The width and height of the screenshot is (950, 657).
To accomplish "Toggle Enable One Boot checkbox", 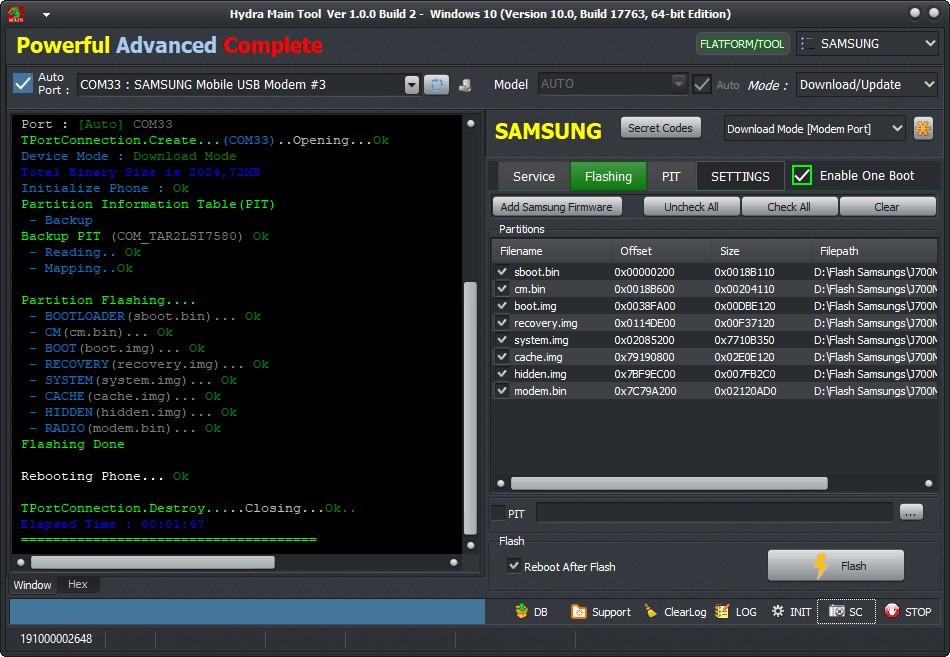I will (x=802, y=175).
